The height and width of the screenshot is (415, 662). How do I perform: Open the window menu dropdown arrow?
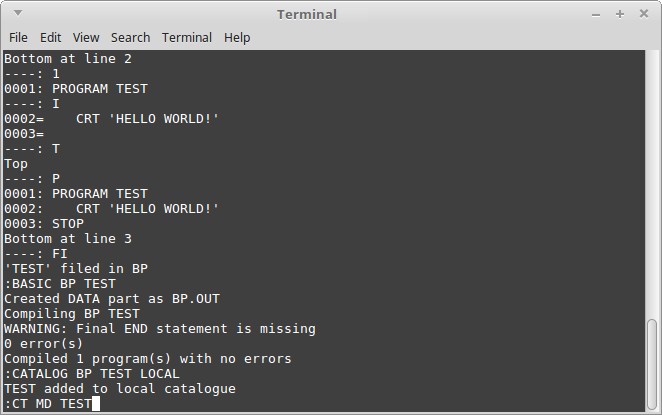pos(18,13)
